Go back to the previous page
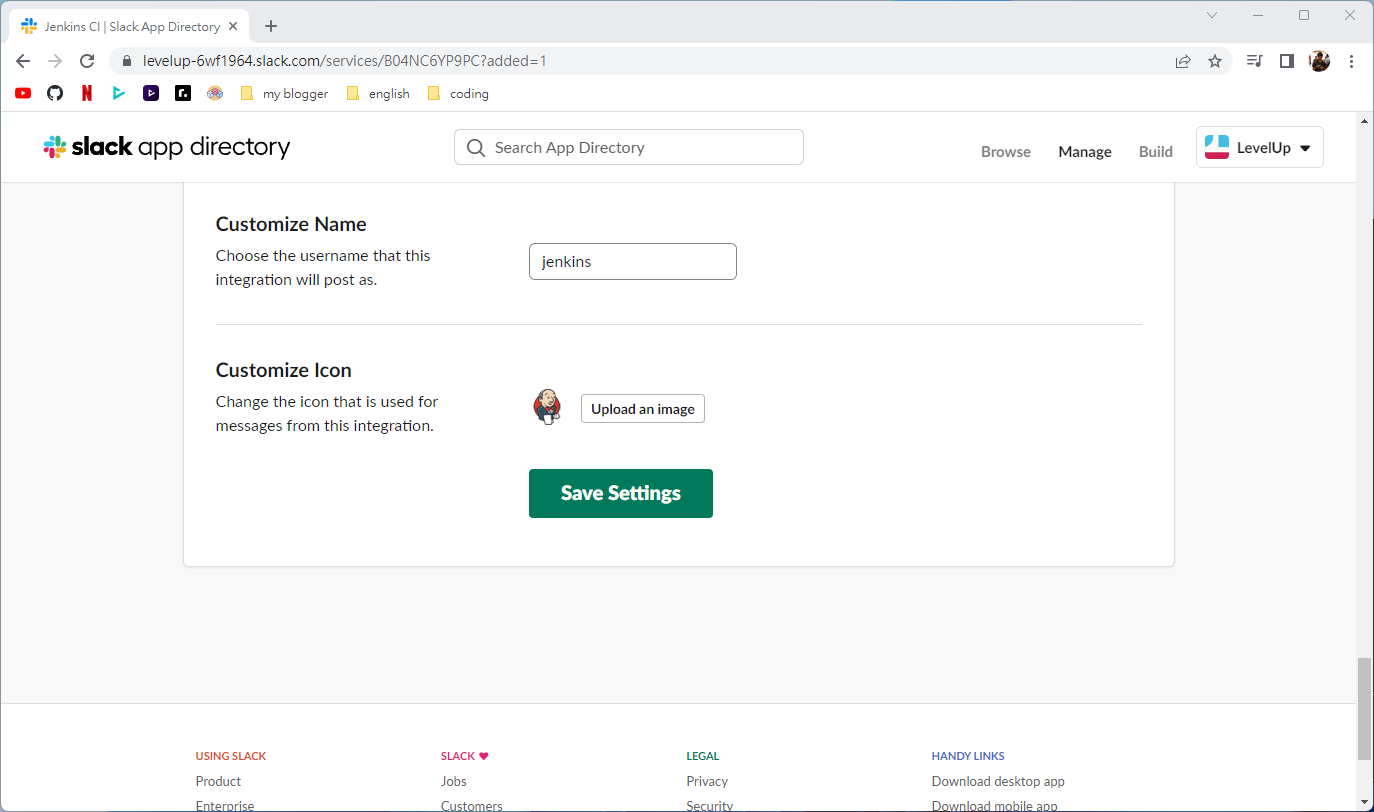The height and width of the screenshot is (812, 1374). click(x=23, y=61)
